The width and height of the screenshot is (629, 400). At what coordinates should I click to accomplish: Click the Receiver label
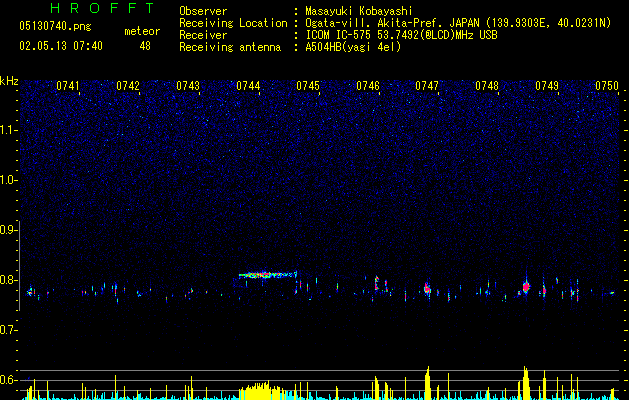[x=203, y=35]
